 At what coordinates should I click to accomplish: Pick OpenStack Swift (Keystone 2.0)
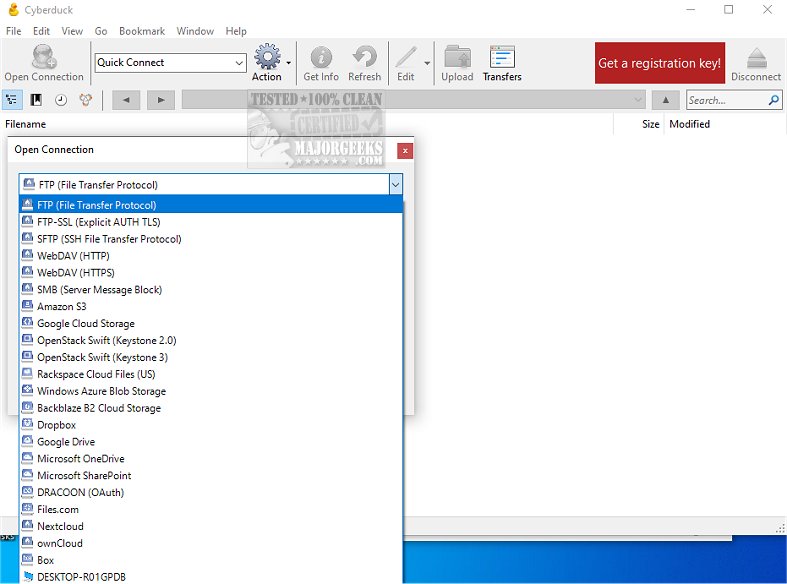211,340
